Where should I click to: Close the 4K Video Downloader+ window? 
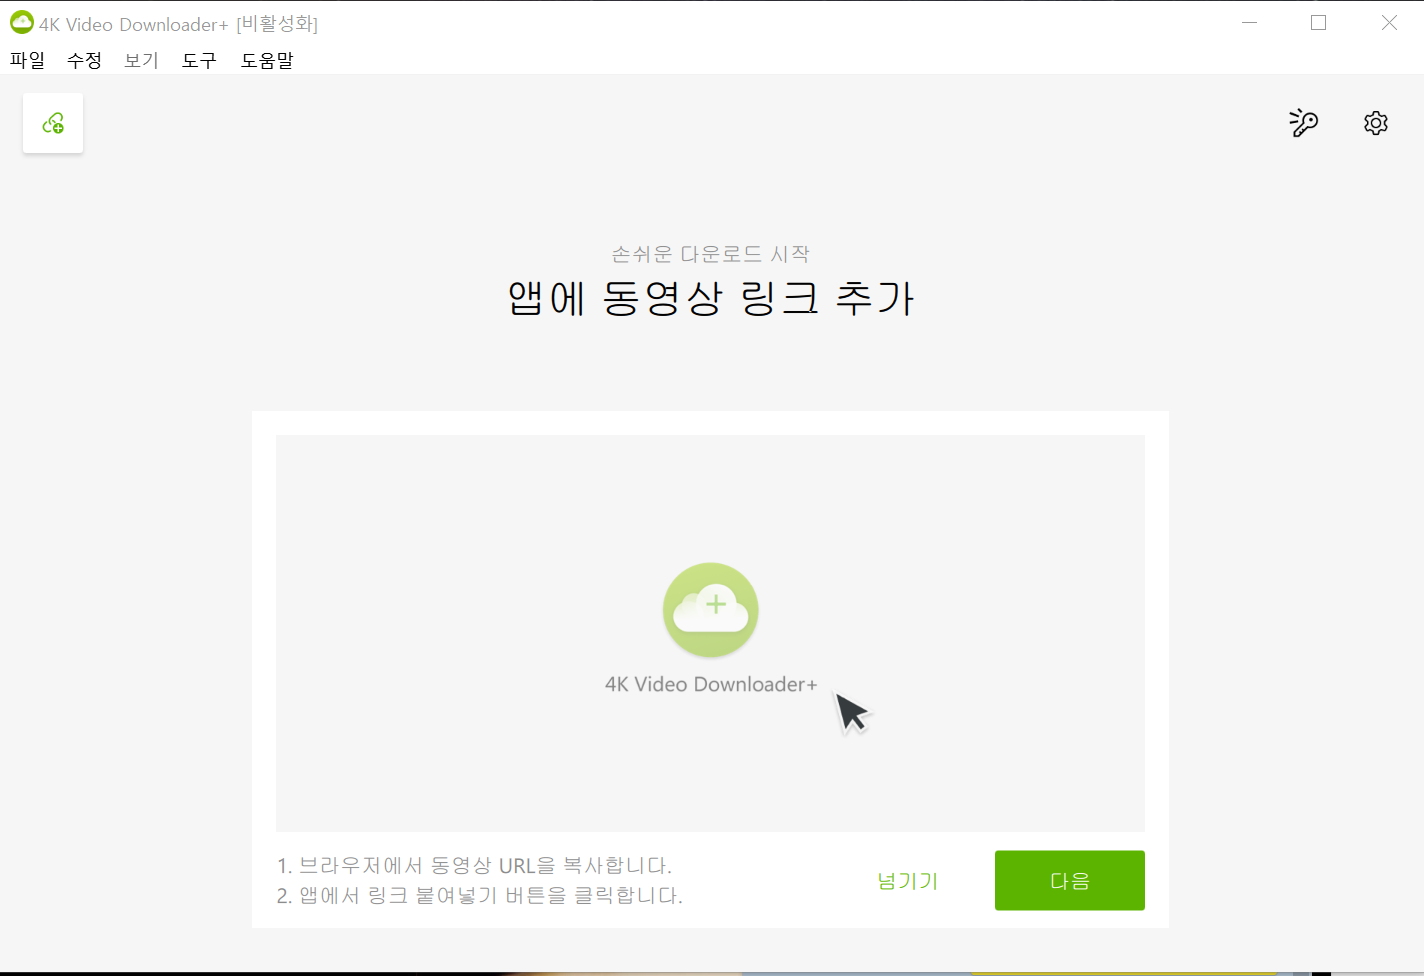(1389, 22)
